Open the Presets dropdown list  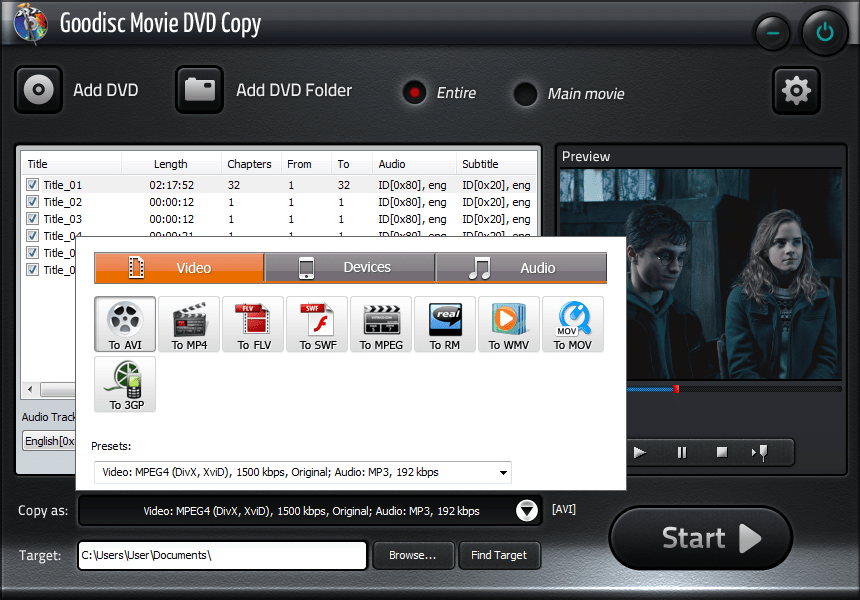pyautogui.click(x=504, y=472)
